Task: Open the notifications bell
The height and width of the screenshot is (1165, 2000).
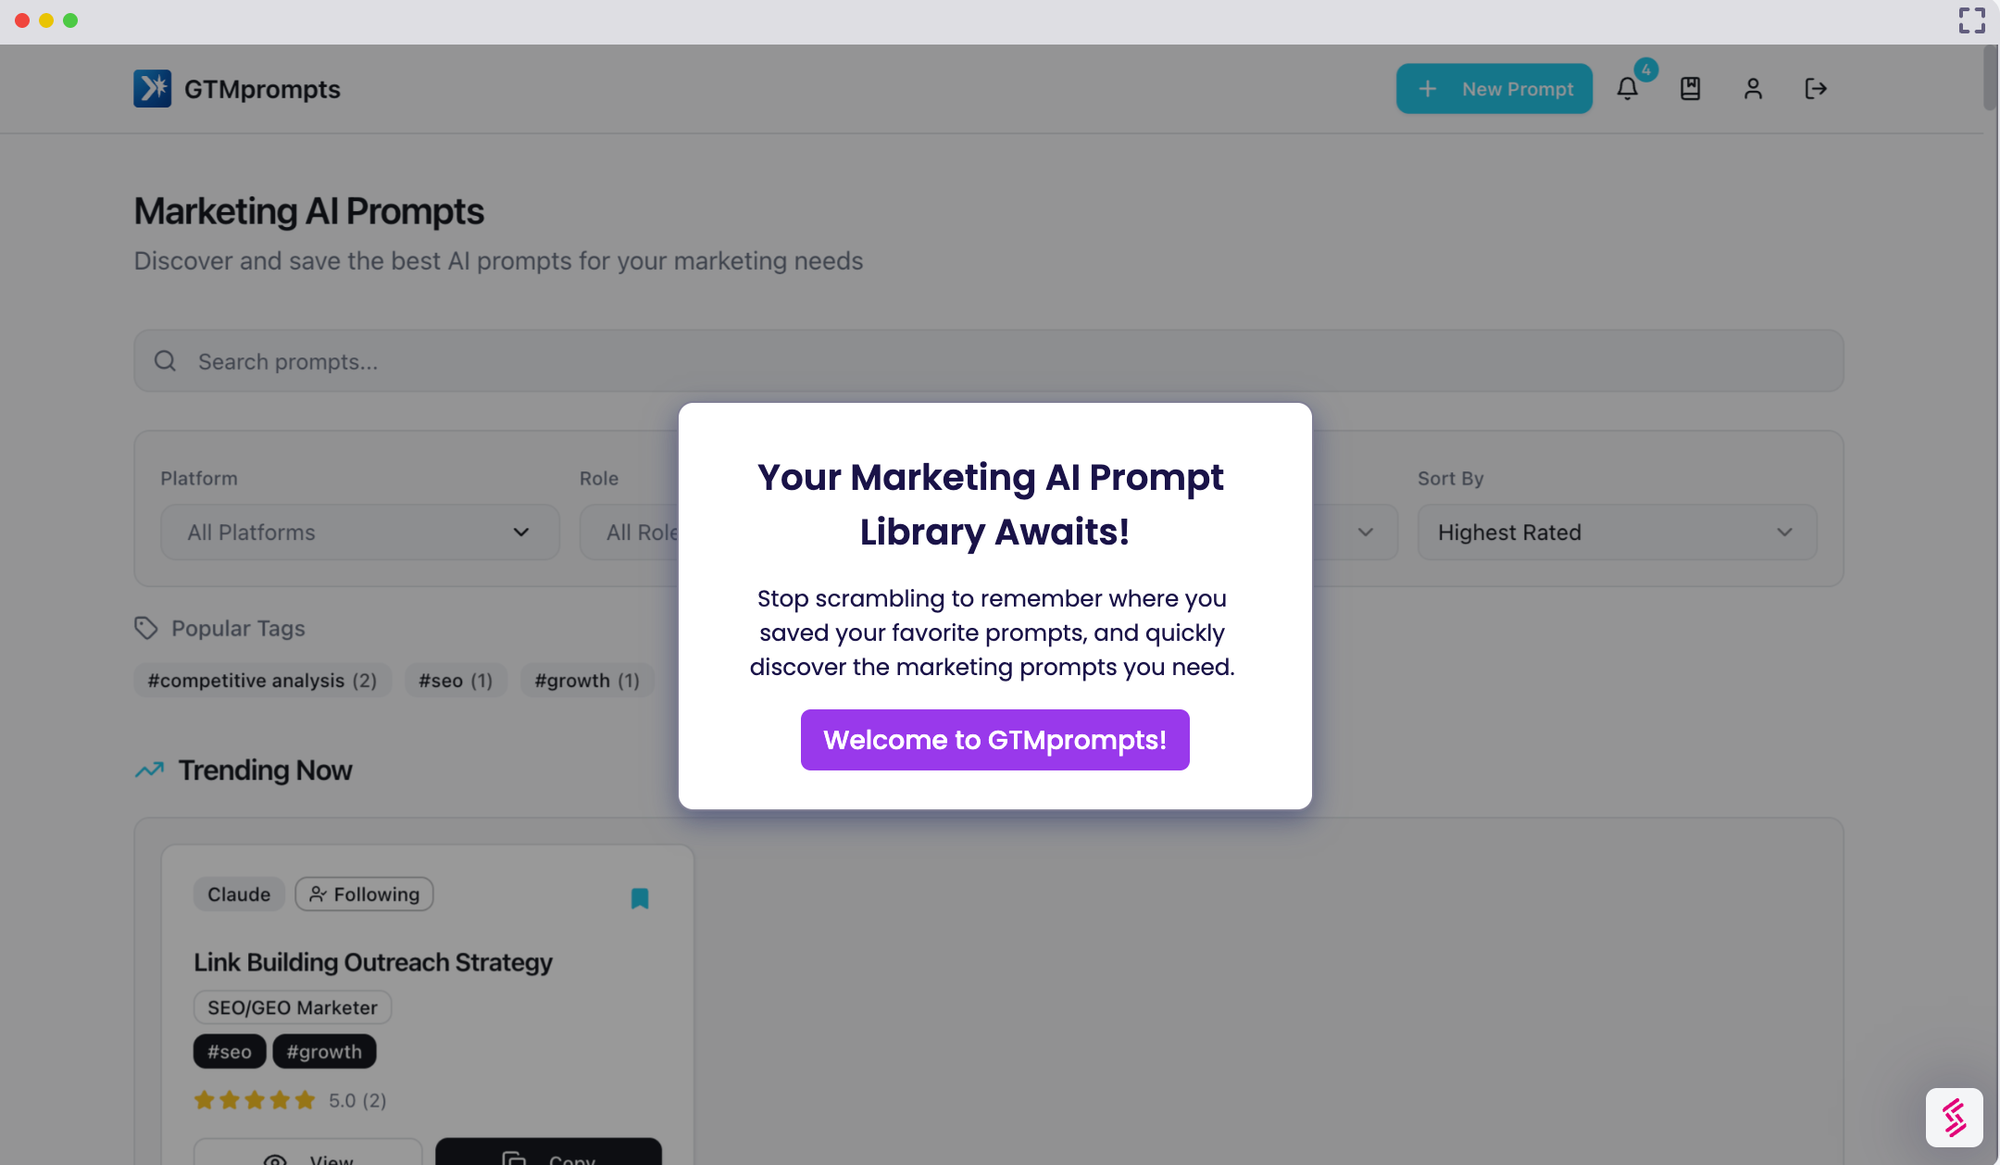Action: click(x=1627, y=89)
